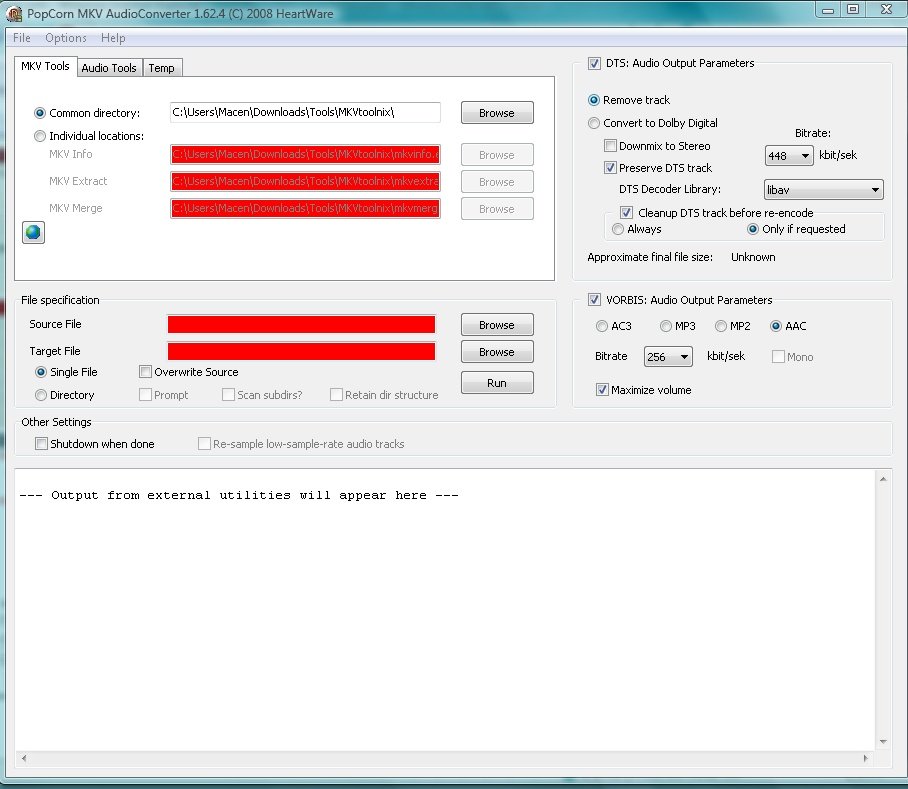Screen dimensions: 908x789
Task: Open the Help menu
Action: coord(113,38)
